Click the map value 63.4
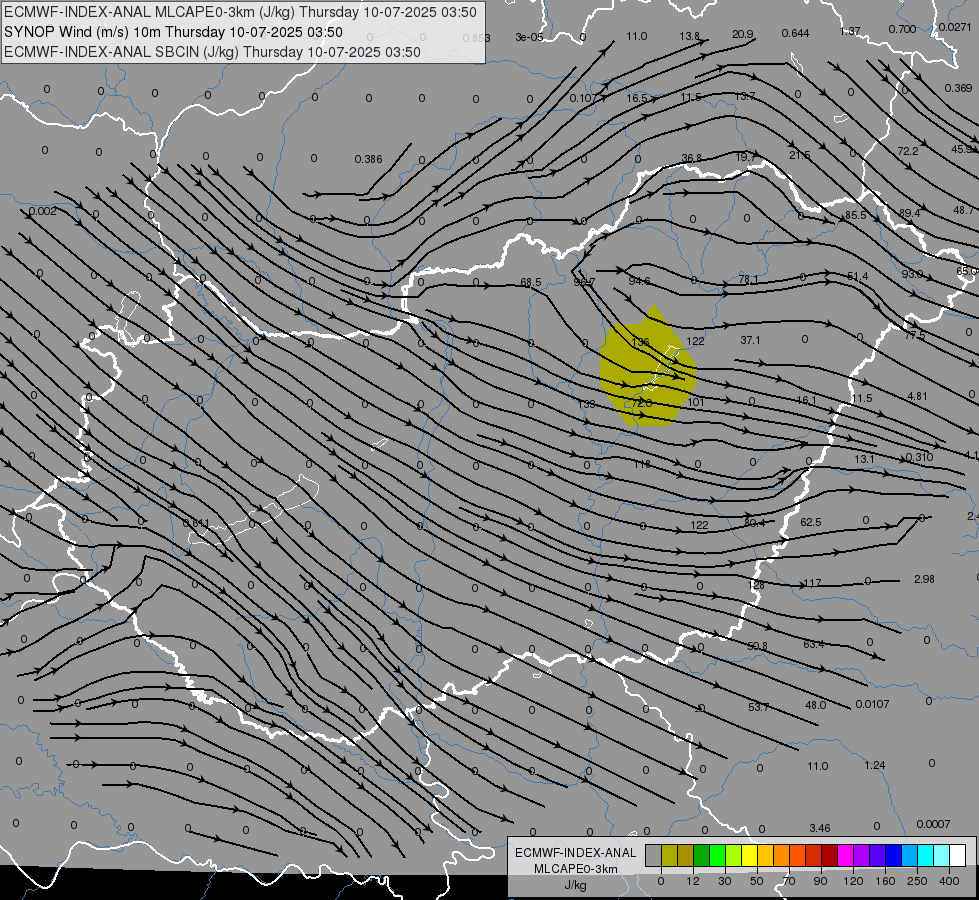 tap(814, 644)
